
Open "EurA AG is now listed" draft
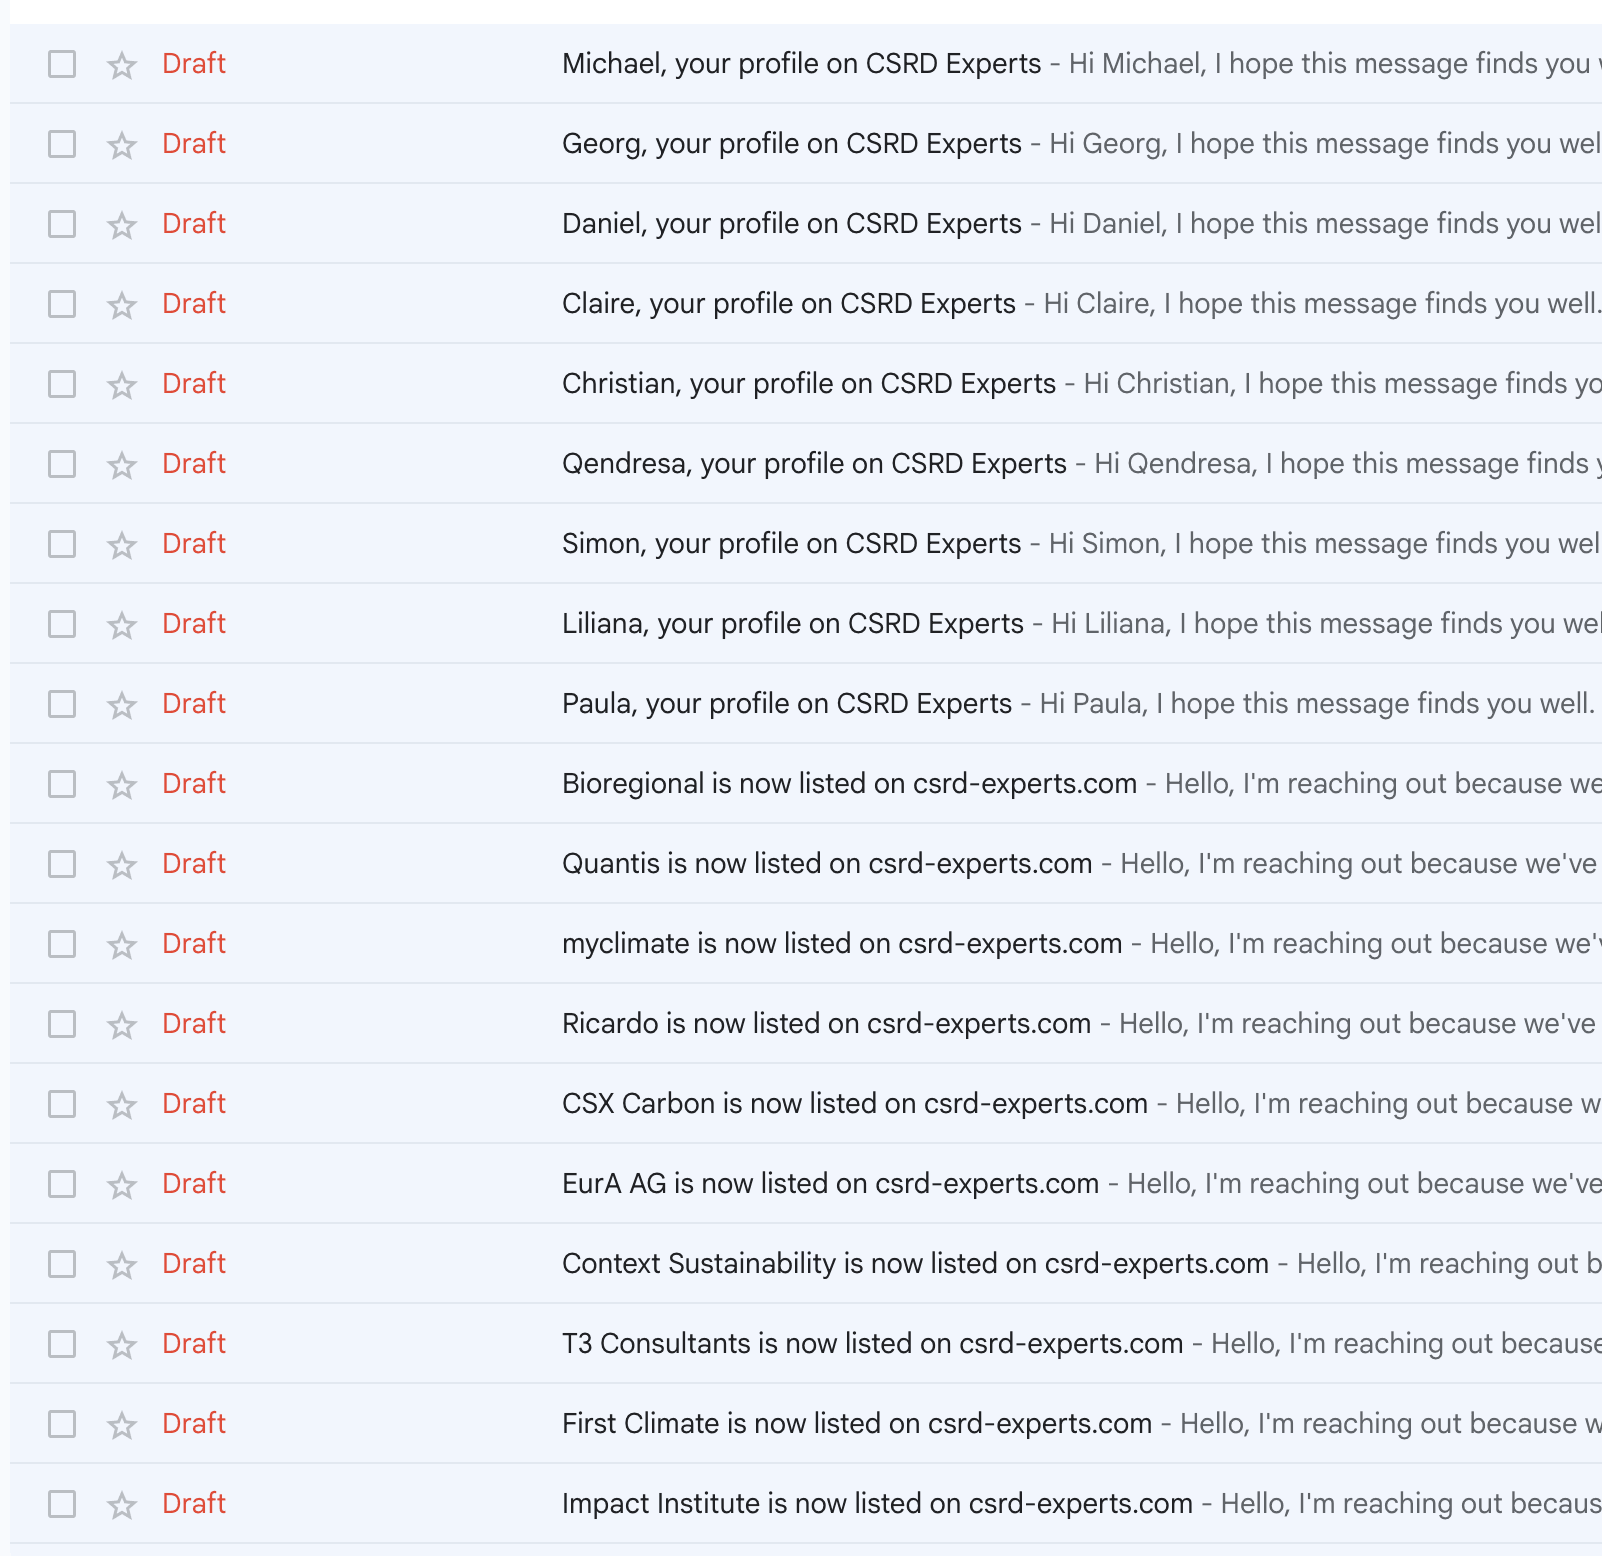pos(830,1184)
